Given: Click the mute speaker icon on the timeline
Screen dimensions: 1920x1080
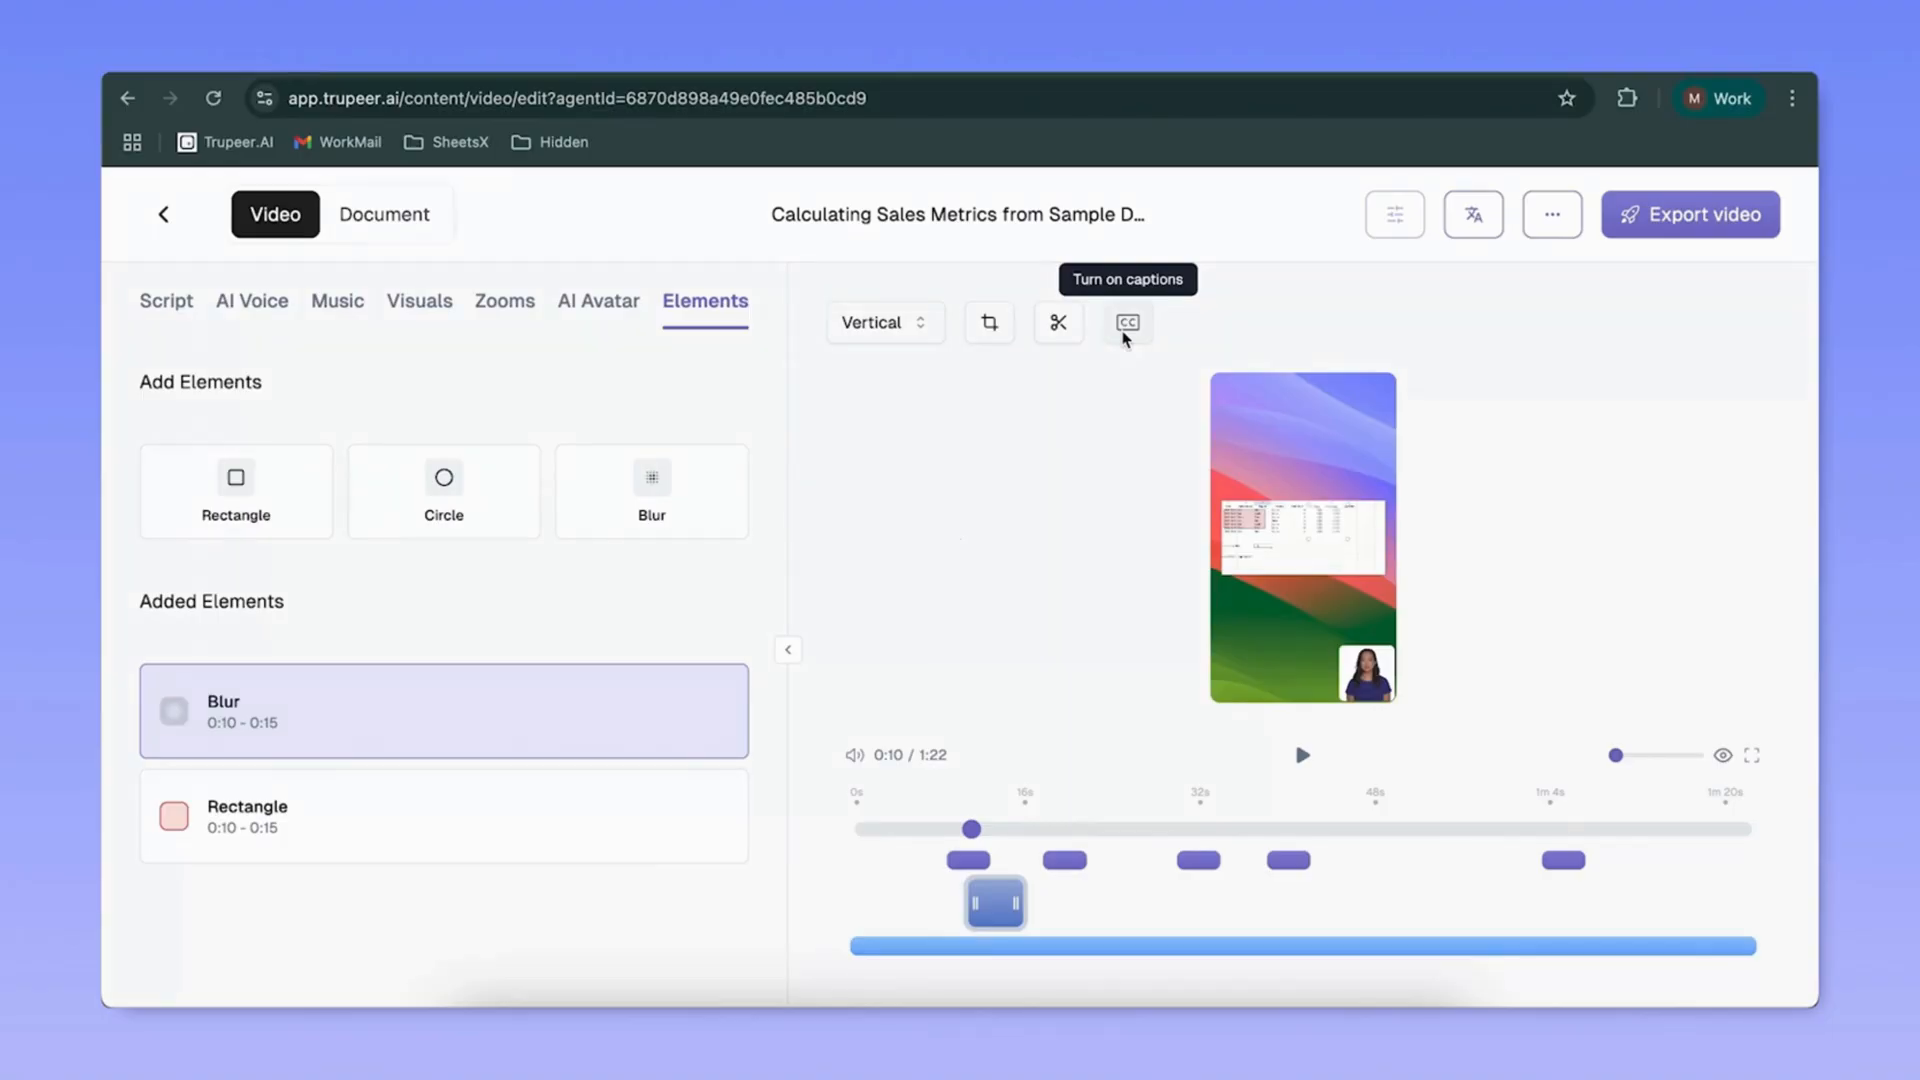Looking at the screenshot, I should [x=855, y=755].
